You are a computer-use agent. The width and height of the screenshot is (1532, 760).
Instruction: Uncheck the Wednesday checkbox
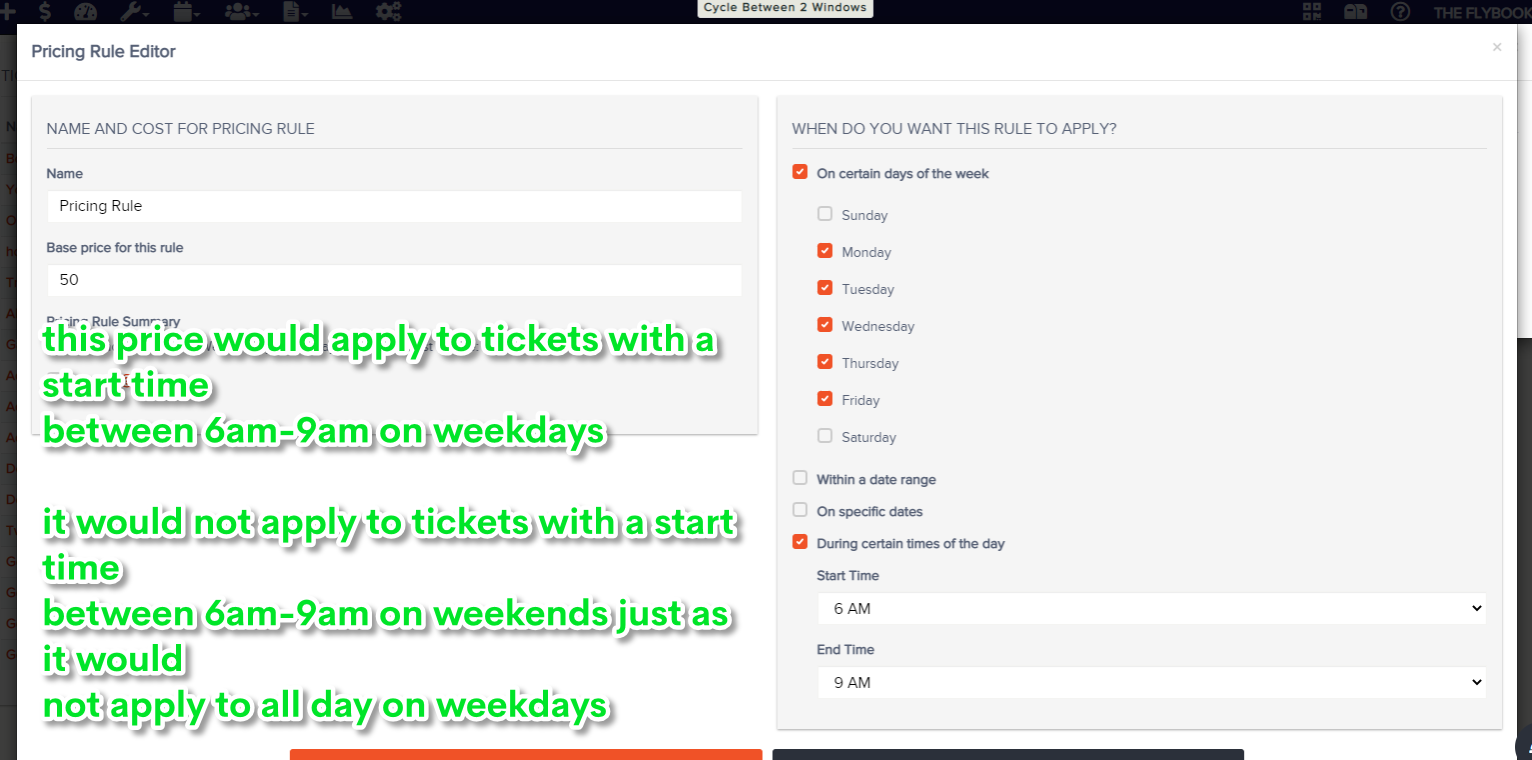825,325
